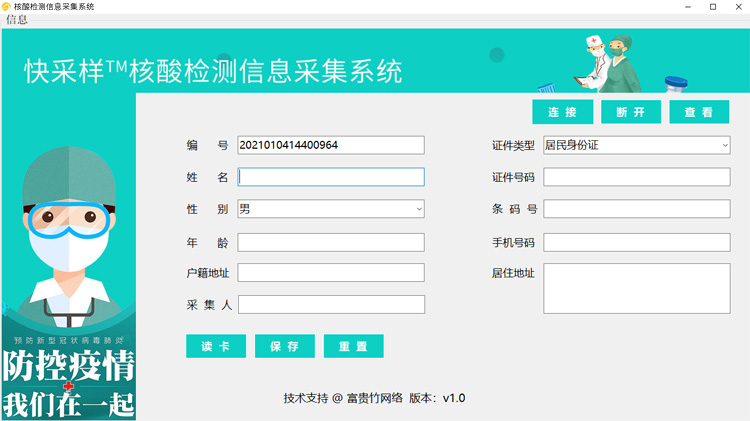Click into the 姓名 name field
Viewport: 750px width, 421px height.
click(331, 177)
